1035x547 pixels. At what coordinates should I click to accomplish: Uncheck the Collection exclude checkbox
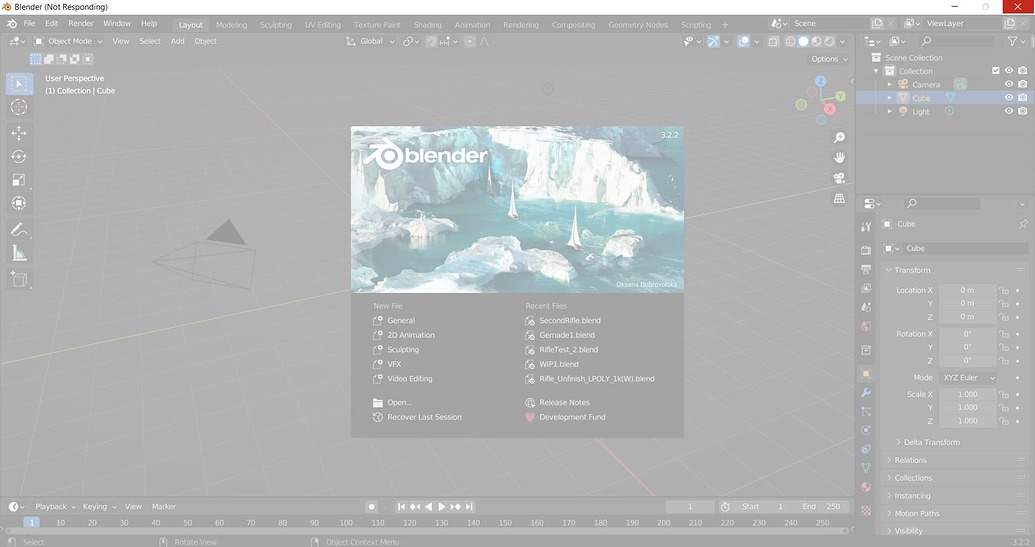pos(996,71)
